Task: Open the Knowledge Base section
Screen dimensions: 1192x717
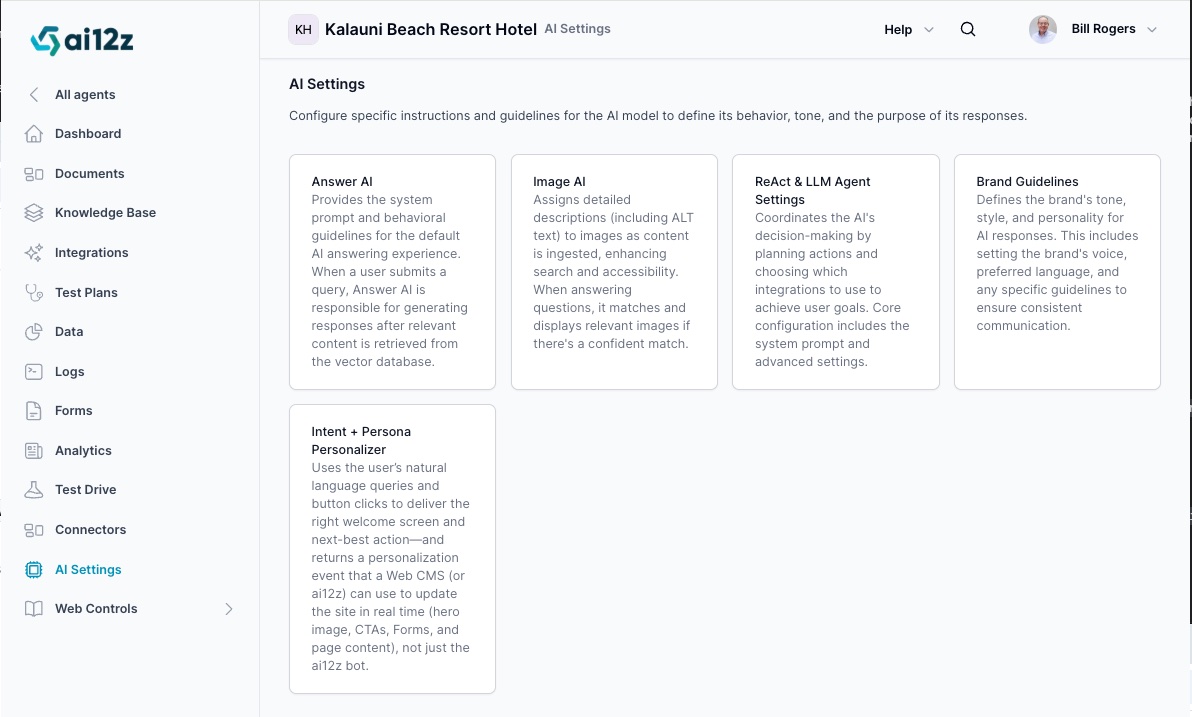Action: pos(105,212)
